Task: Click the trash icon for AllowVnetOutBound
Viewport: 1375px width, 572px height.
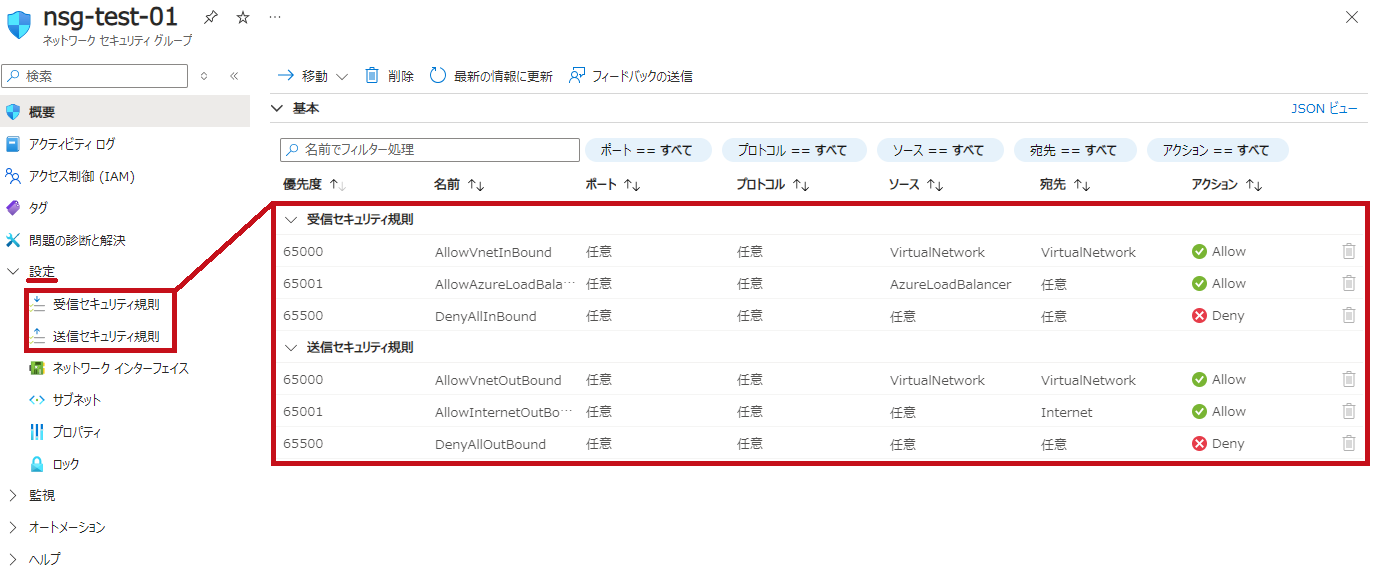Action: tap(1349, 379)
